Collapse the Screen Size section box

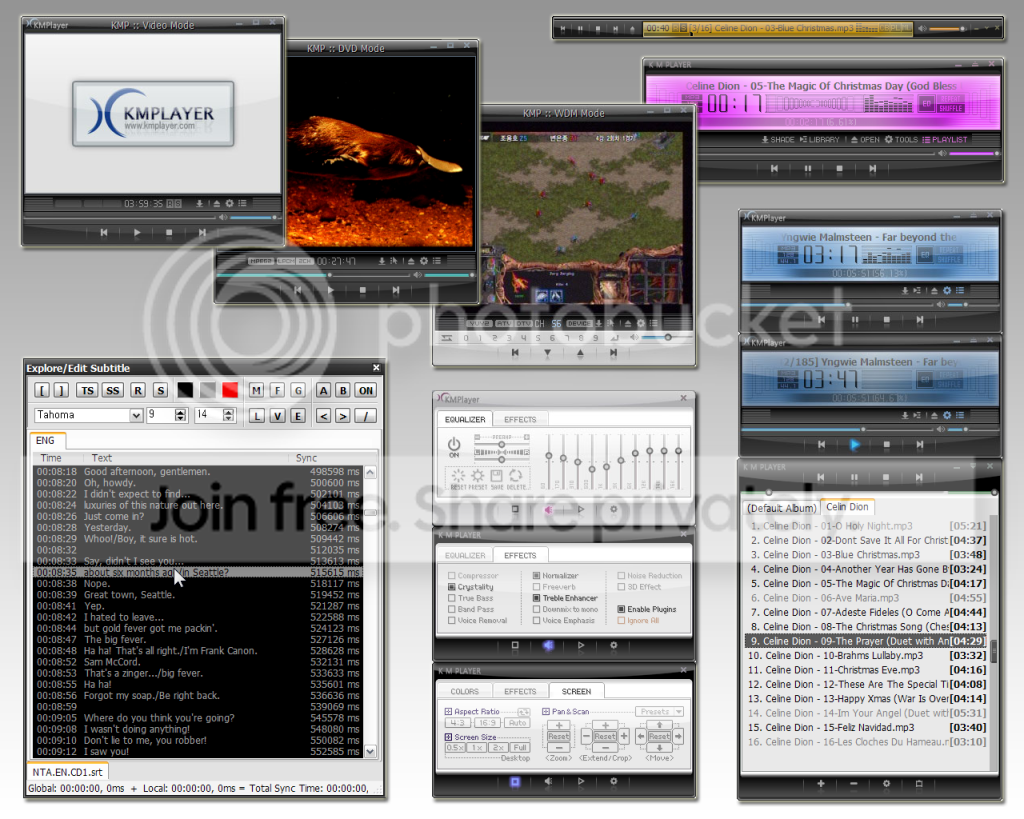pyautogui.click(x=449, y=737)
